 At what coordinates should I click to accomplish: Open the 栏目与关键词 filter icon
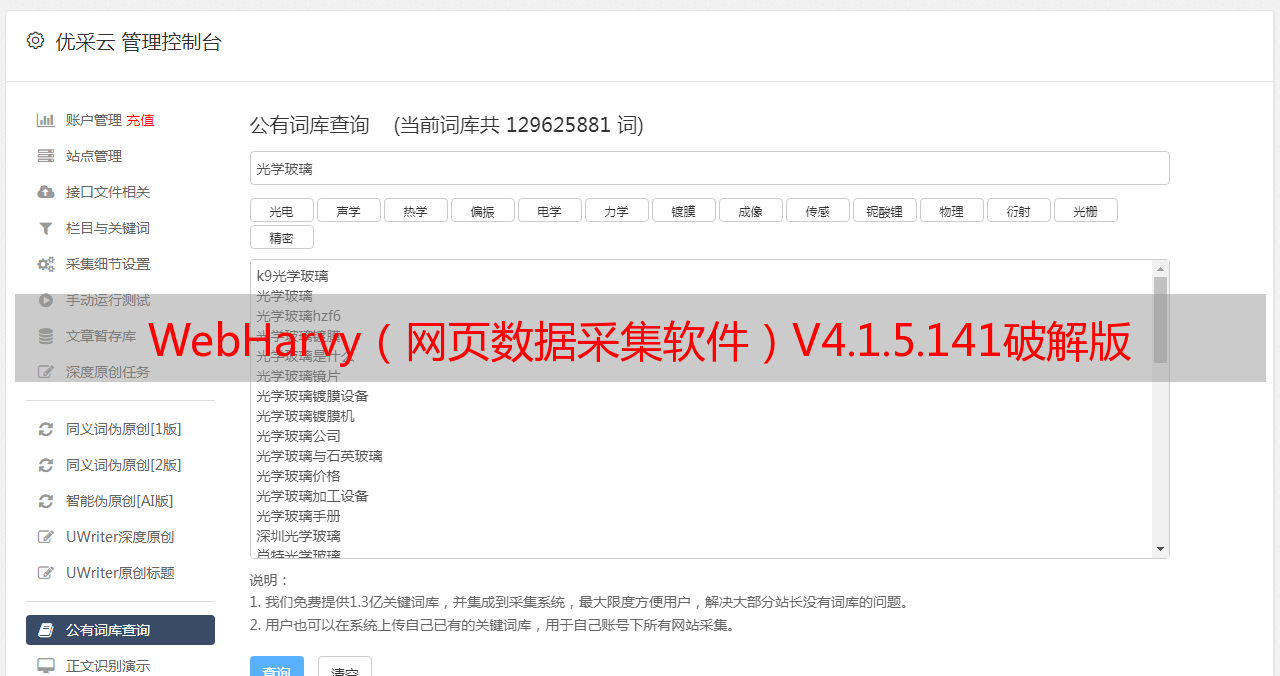click(x=46, y=228)
